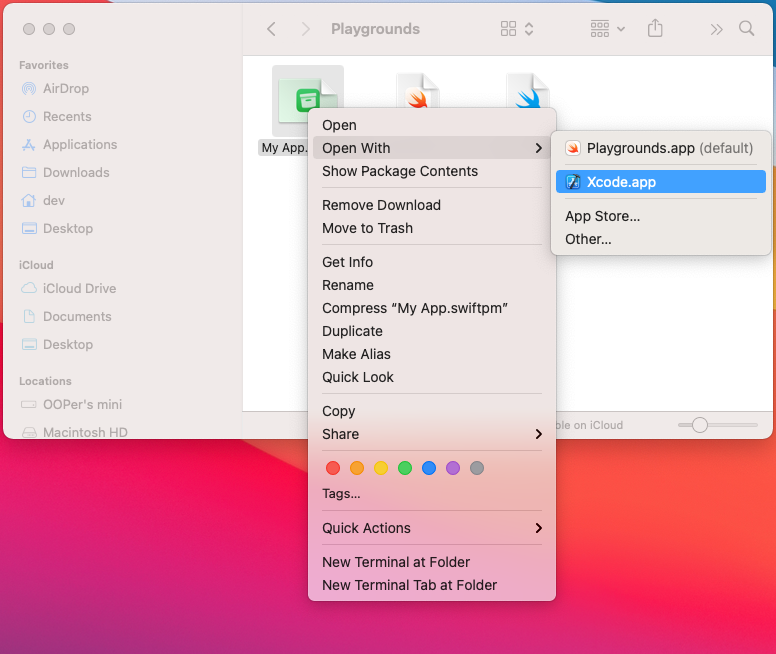Go forward with the Finder forward arrow

tap(305, 29)
